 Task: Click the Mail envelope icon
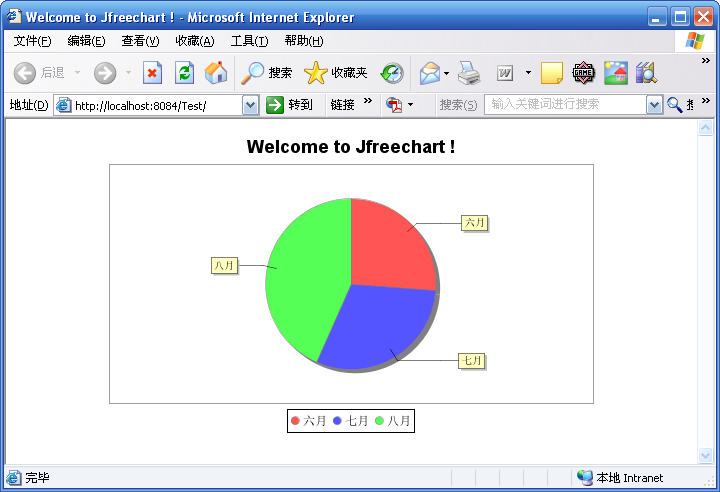pyautogui.click(x=430, y=73)
